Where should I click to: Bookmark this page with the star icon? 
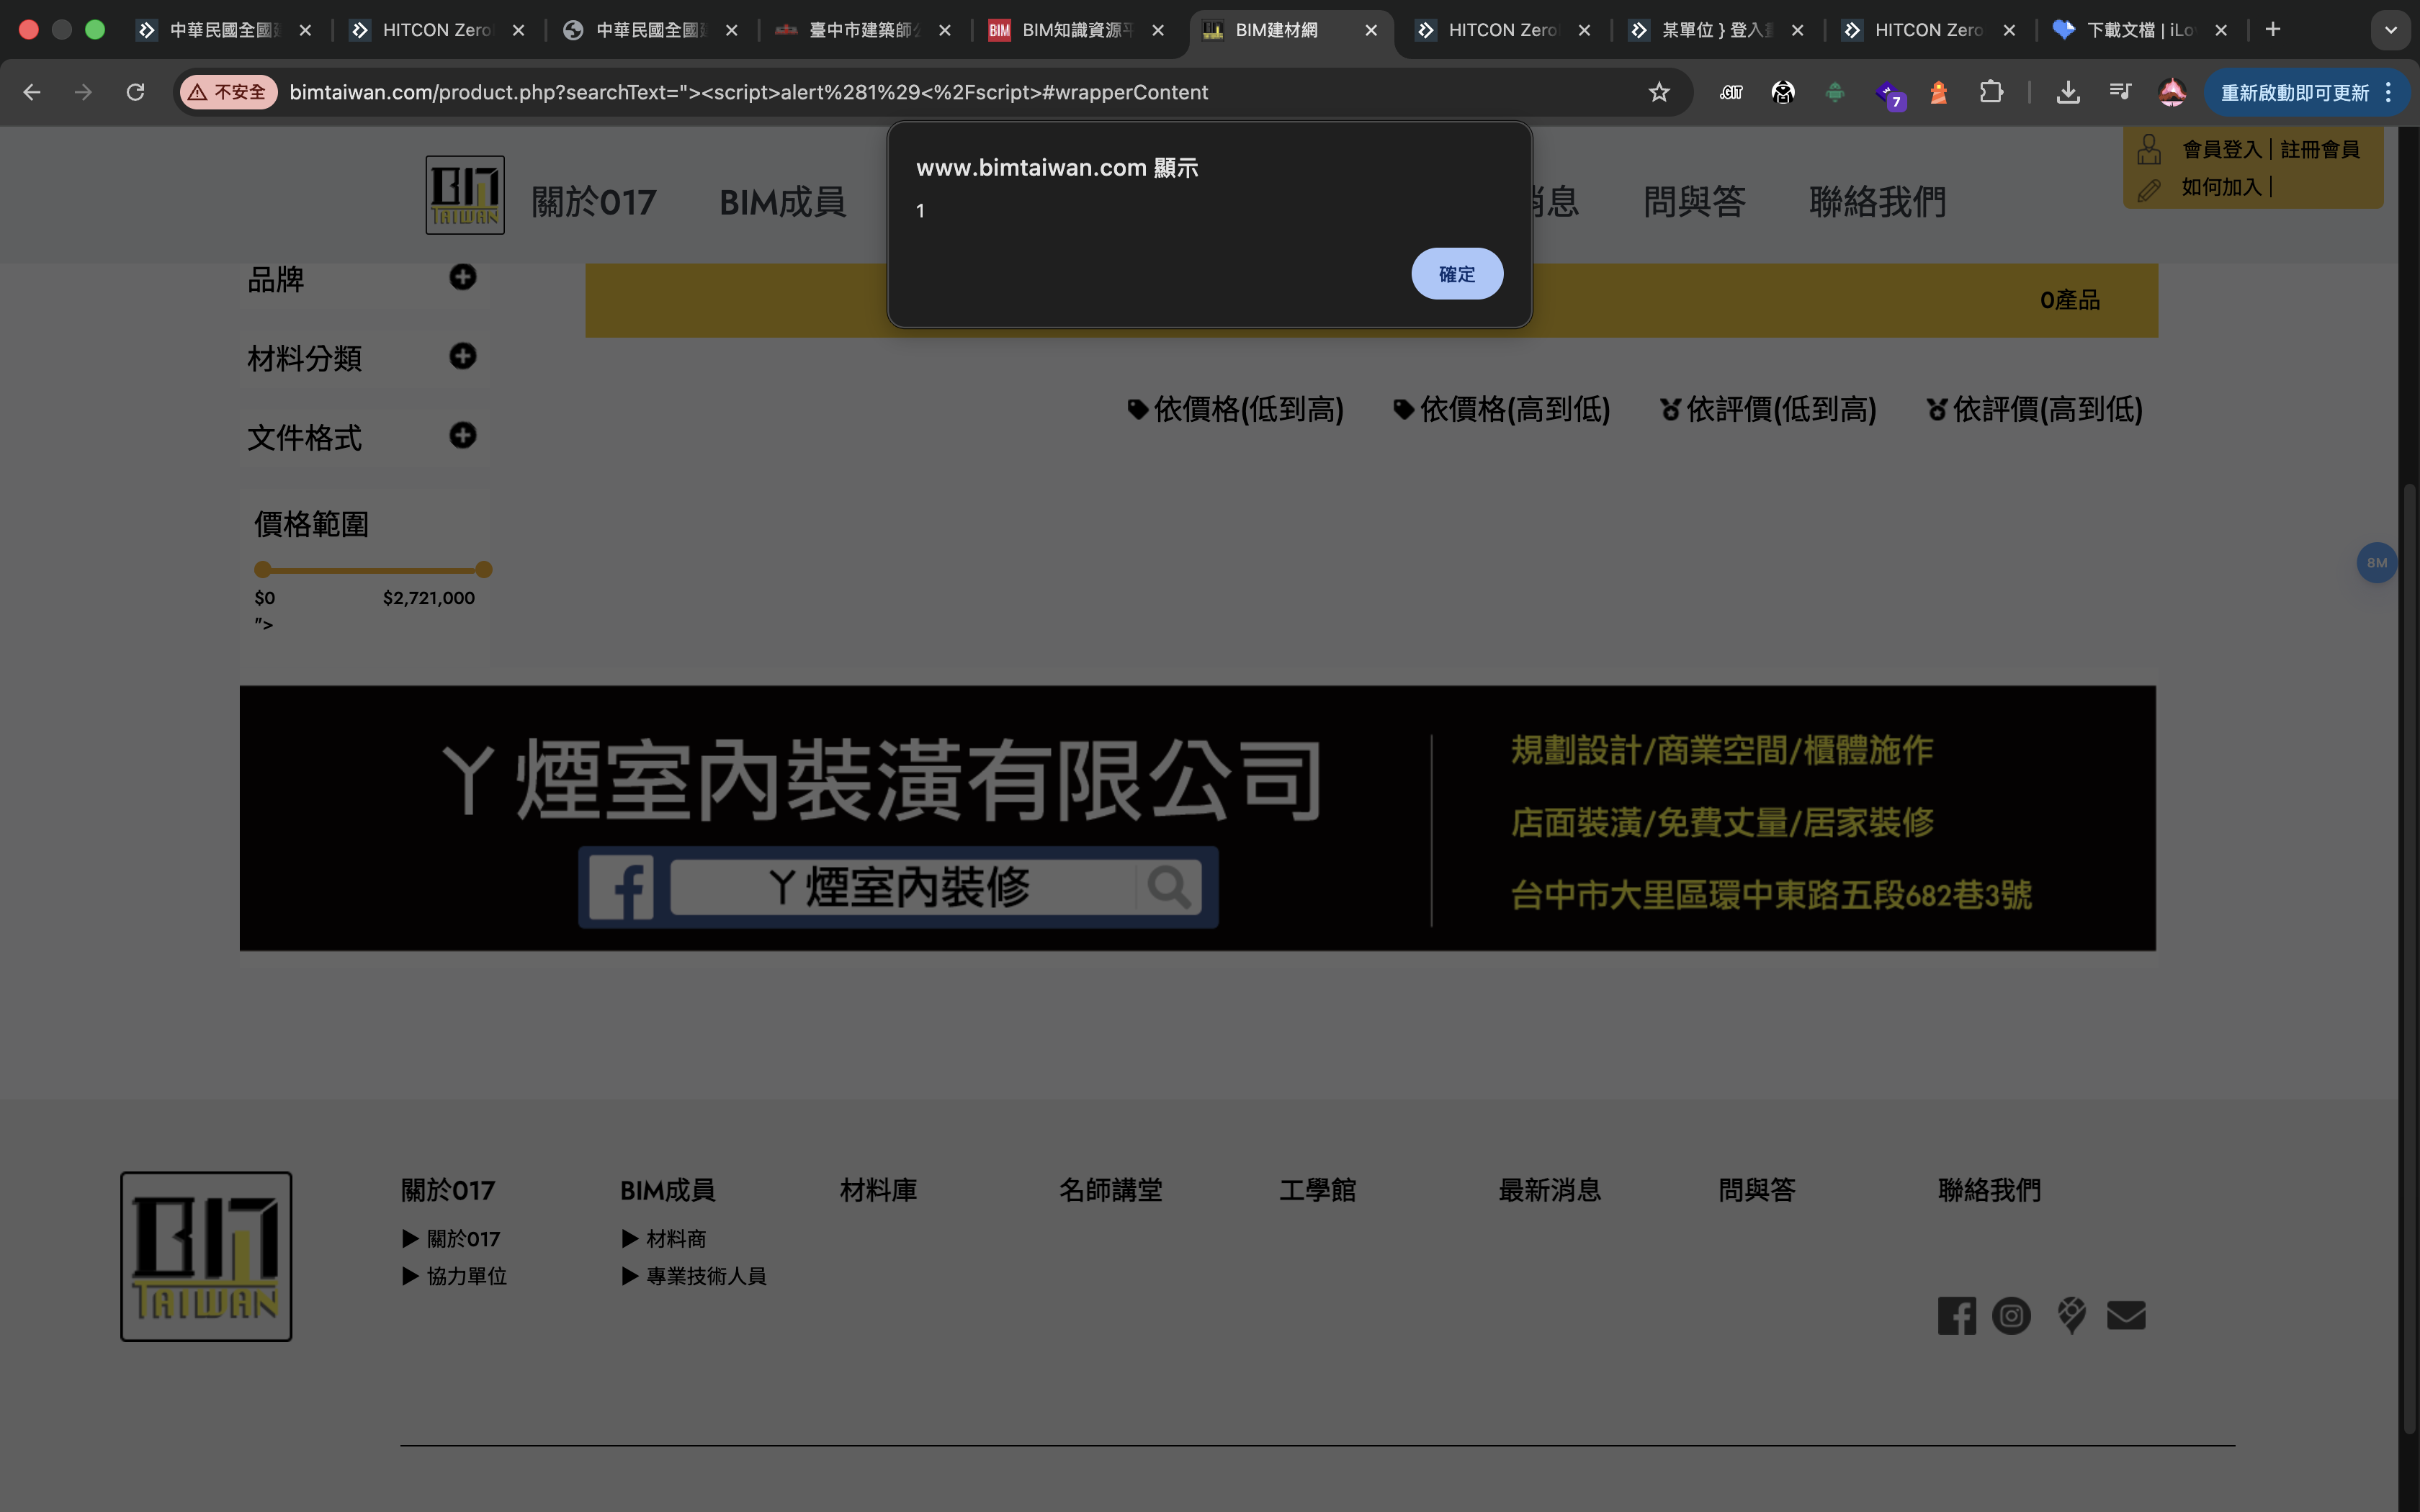coord(1659,92)
